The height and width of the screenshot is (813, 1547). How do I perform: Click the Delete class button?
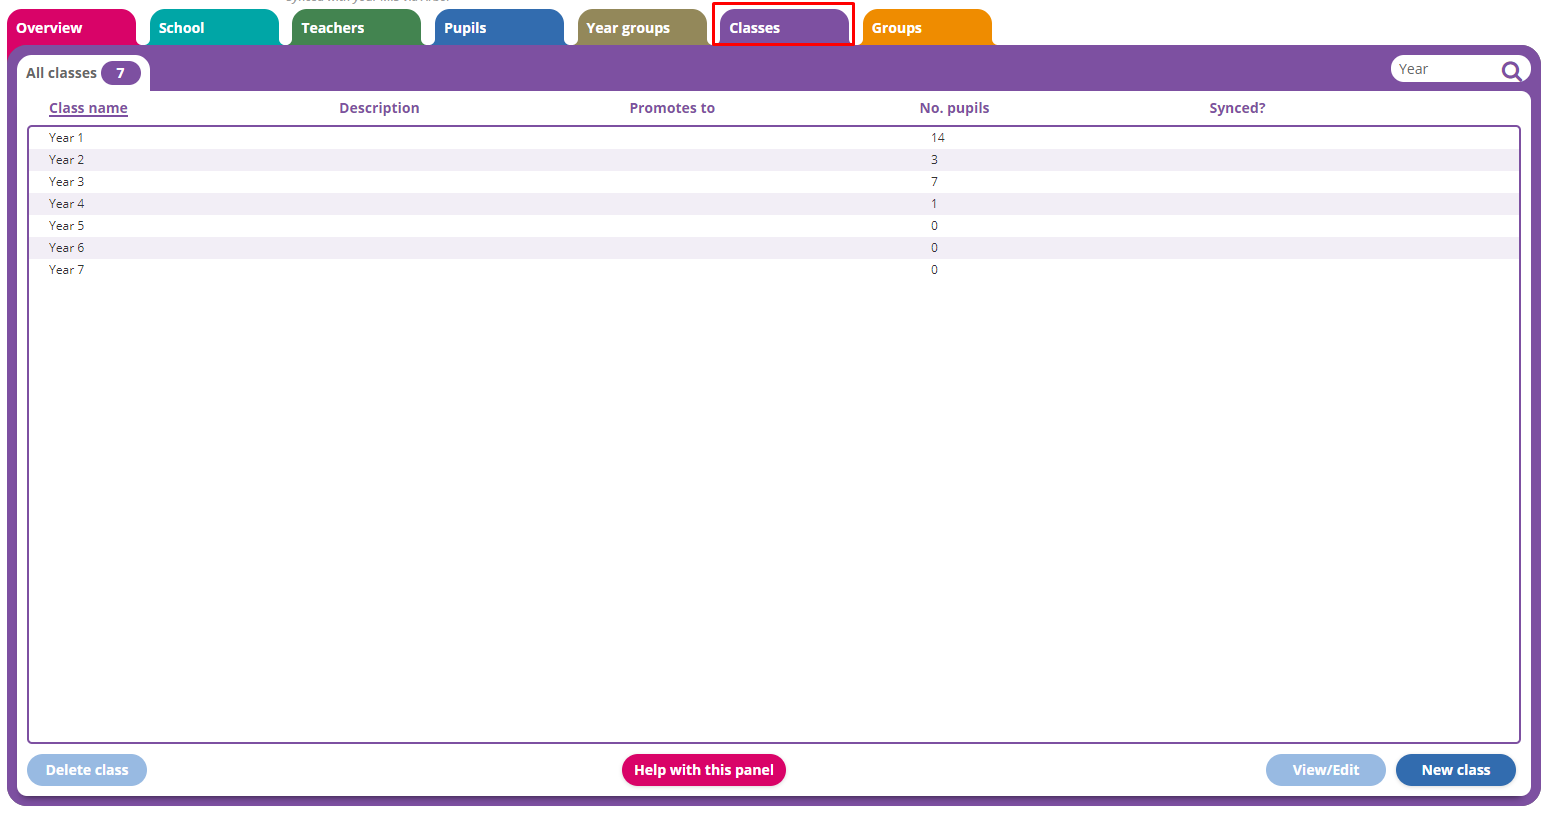86,770
